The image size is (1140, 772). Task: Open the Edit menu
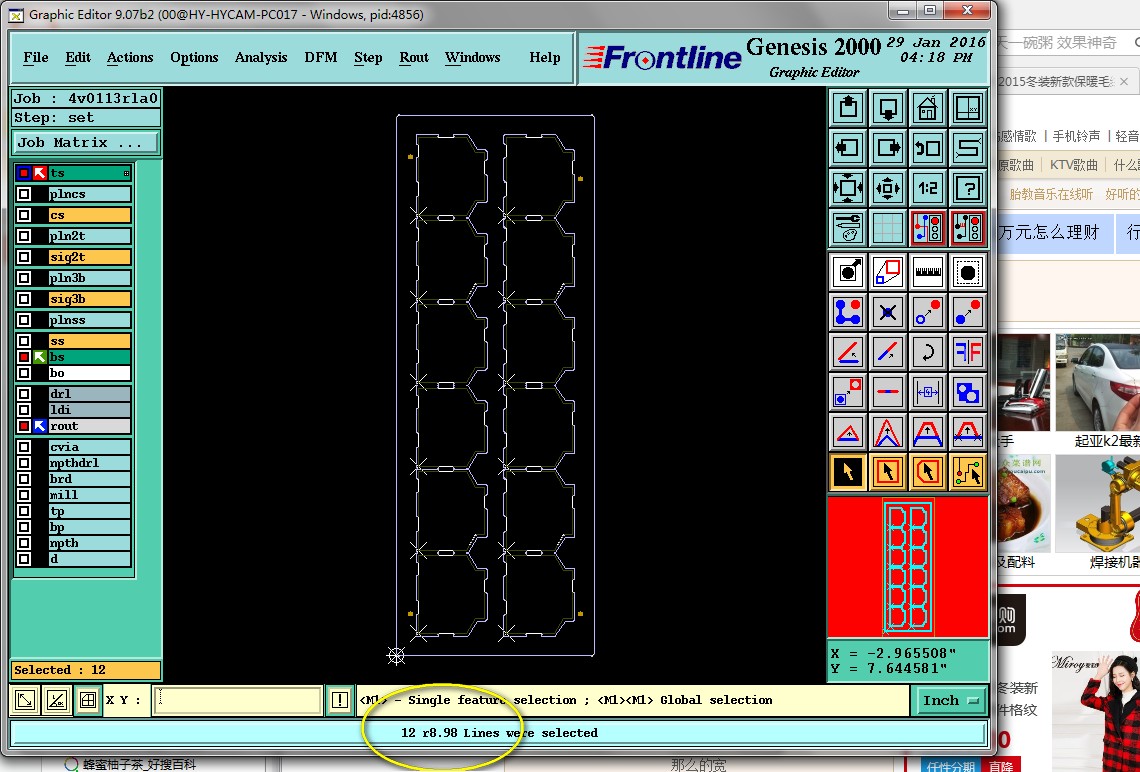pos(78,57)
